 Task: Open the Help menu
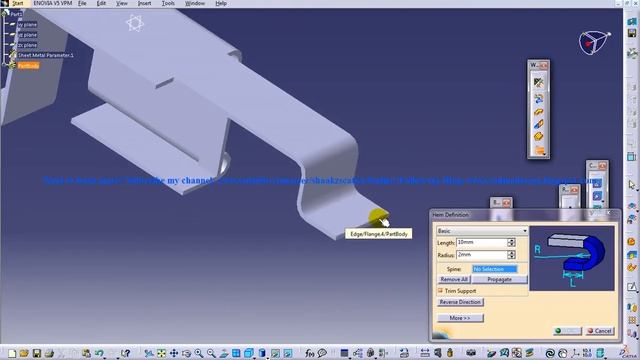coord(221,3)
